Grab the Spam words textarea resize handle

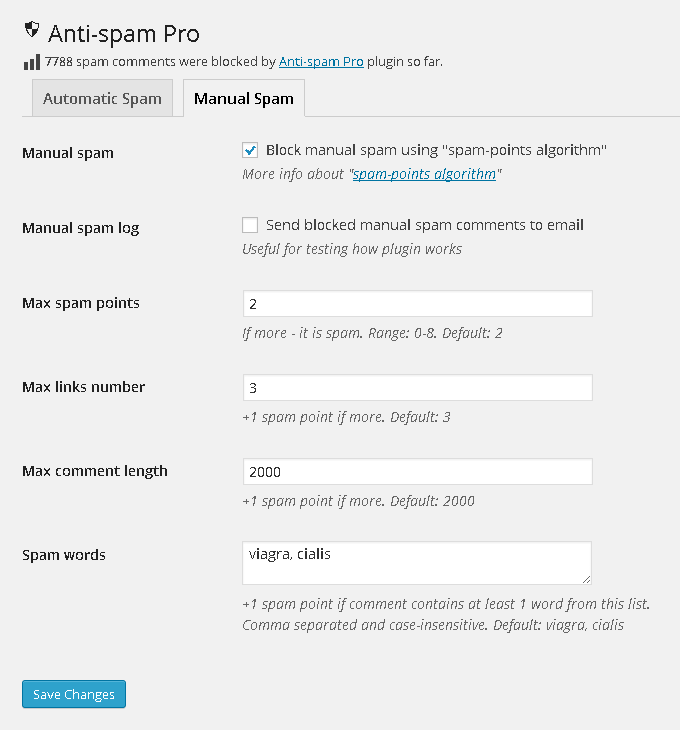[586, 579]
